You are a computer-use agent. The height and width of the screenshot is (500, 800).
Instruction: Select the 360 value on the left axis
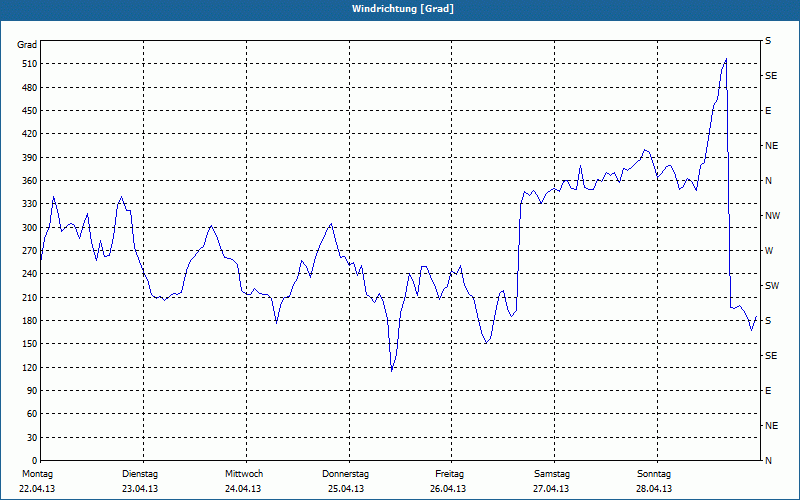click(x=30, y=181)
